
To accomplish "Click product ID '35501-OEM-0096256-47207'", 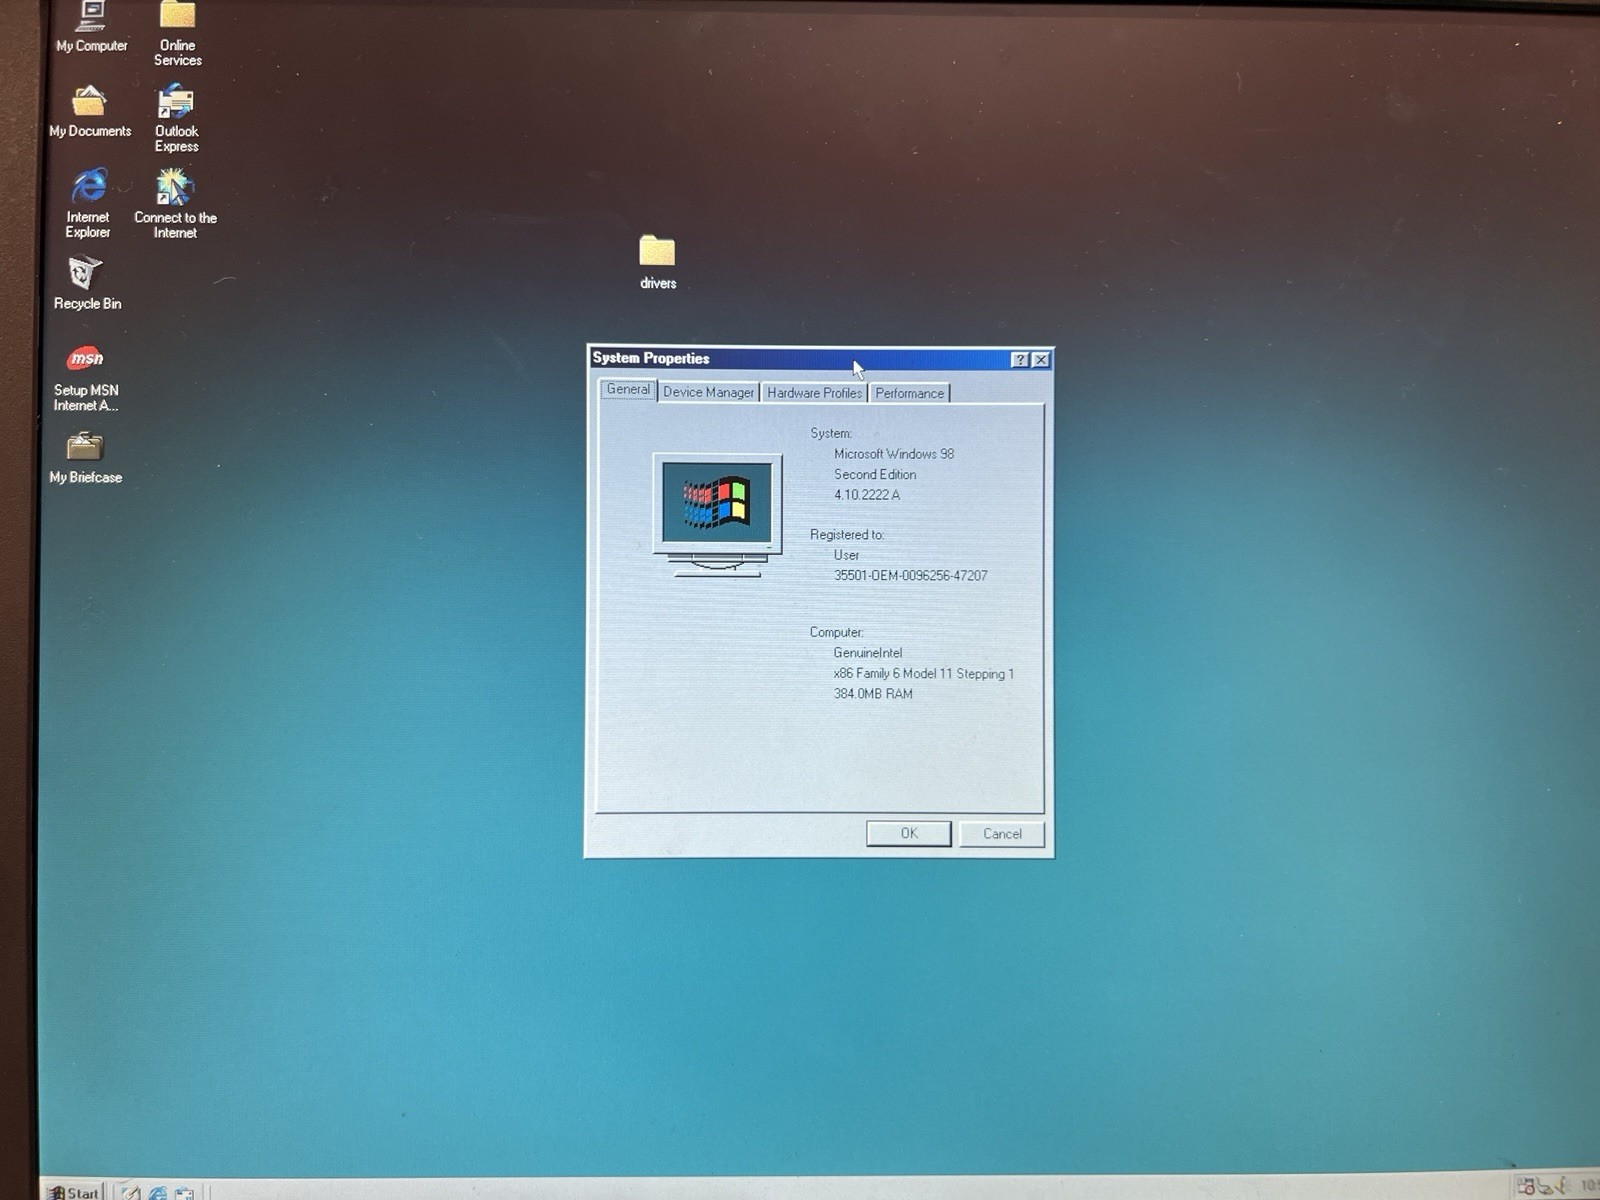I will [910, 575].
